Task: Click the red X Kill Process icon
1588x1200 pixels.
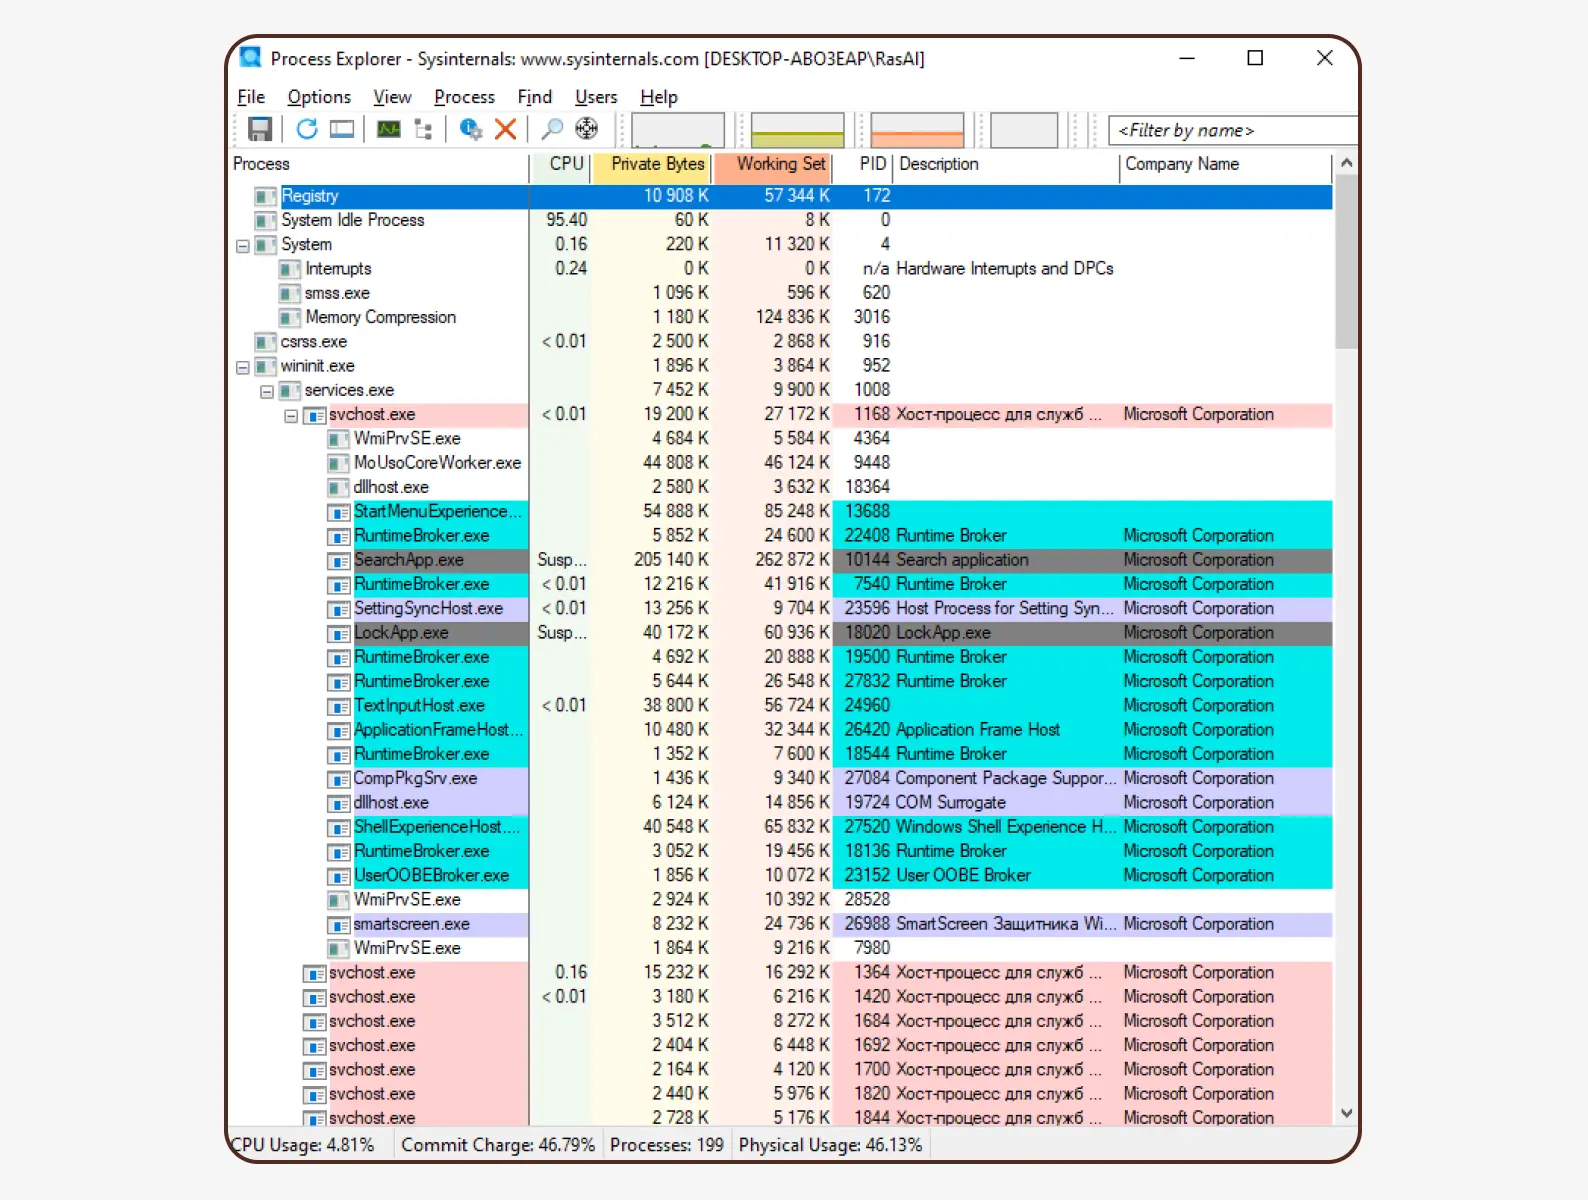Action: (x=506, y=129)
